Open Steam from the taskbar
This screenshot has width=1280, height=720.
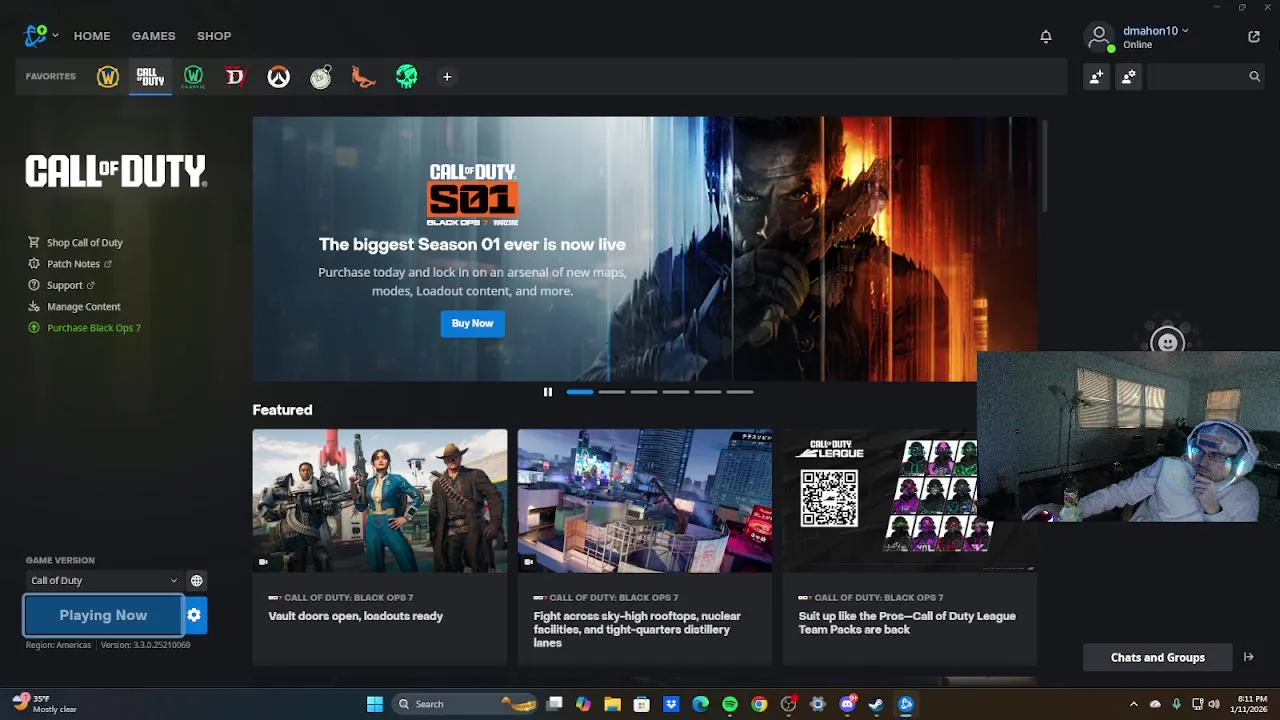tap(876, 704)
